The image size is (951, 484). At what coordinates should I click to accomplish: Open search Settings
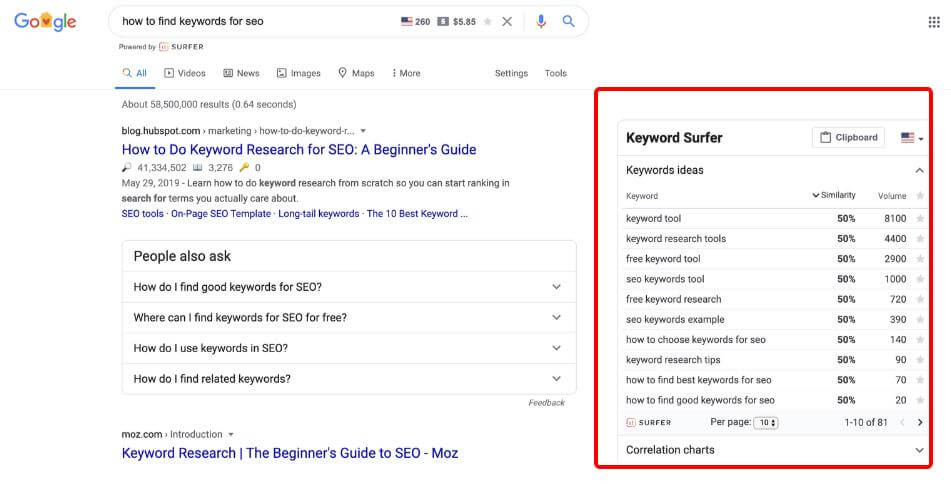[511, 73]
